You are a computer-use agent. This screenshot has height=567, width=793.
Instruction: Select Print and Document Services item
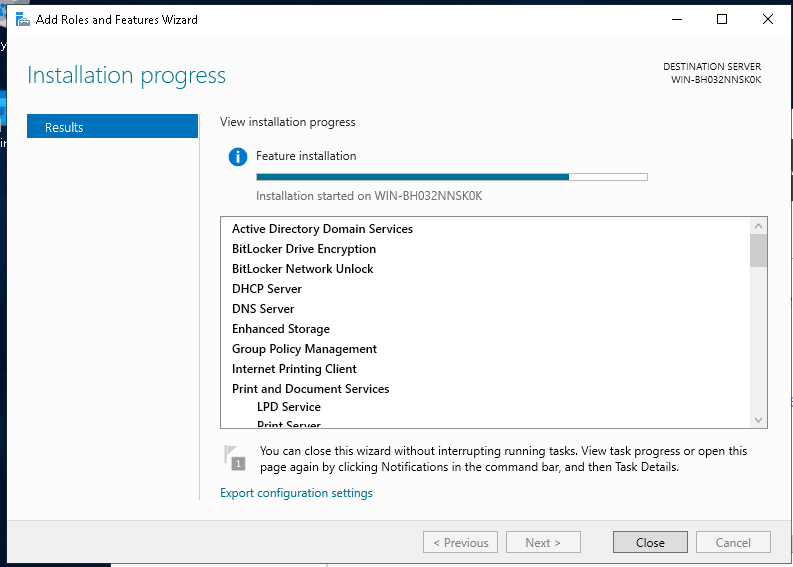310,389
